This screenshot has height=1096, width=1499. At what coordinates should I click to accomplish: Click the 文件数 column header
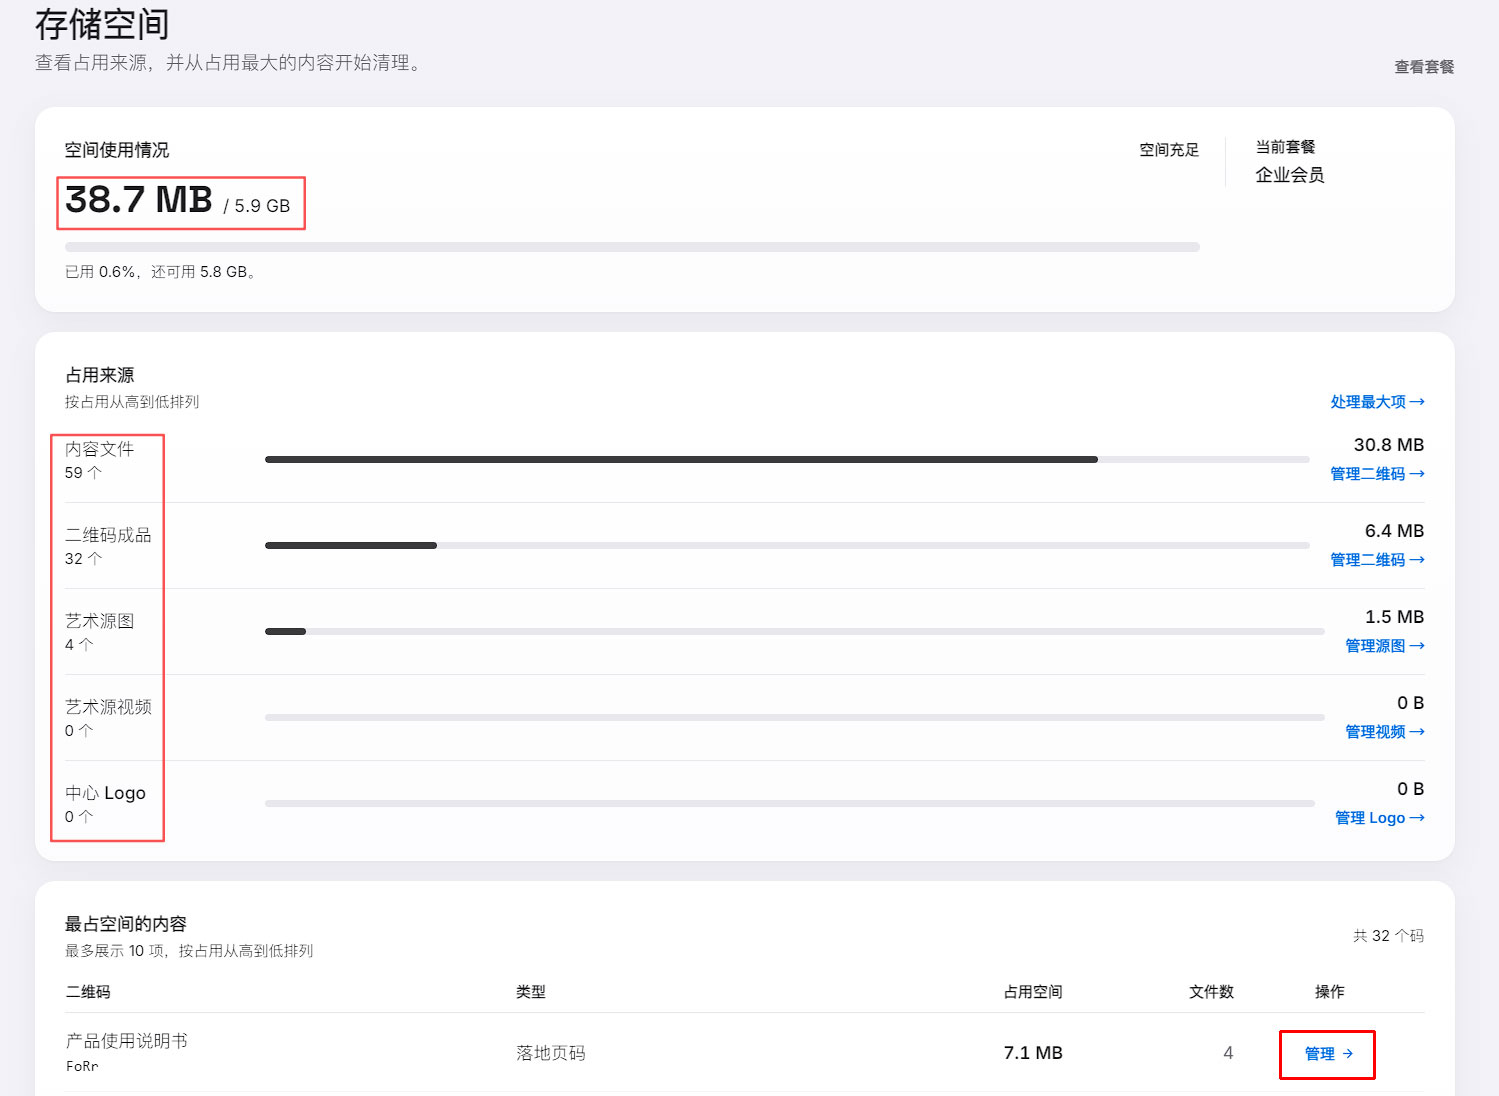click(x=1211, y=992)
